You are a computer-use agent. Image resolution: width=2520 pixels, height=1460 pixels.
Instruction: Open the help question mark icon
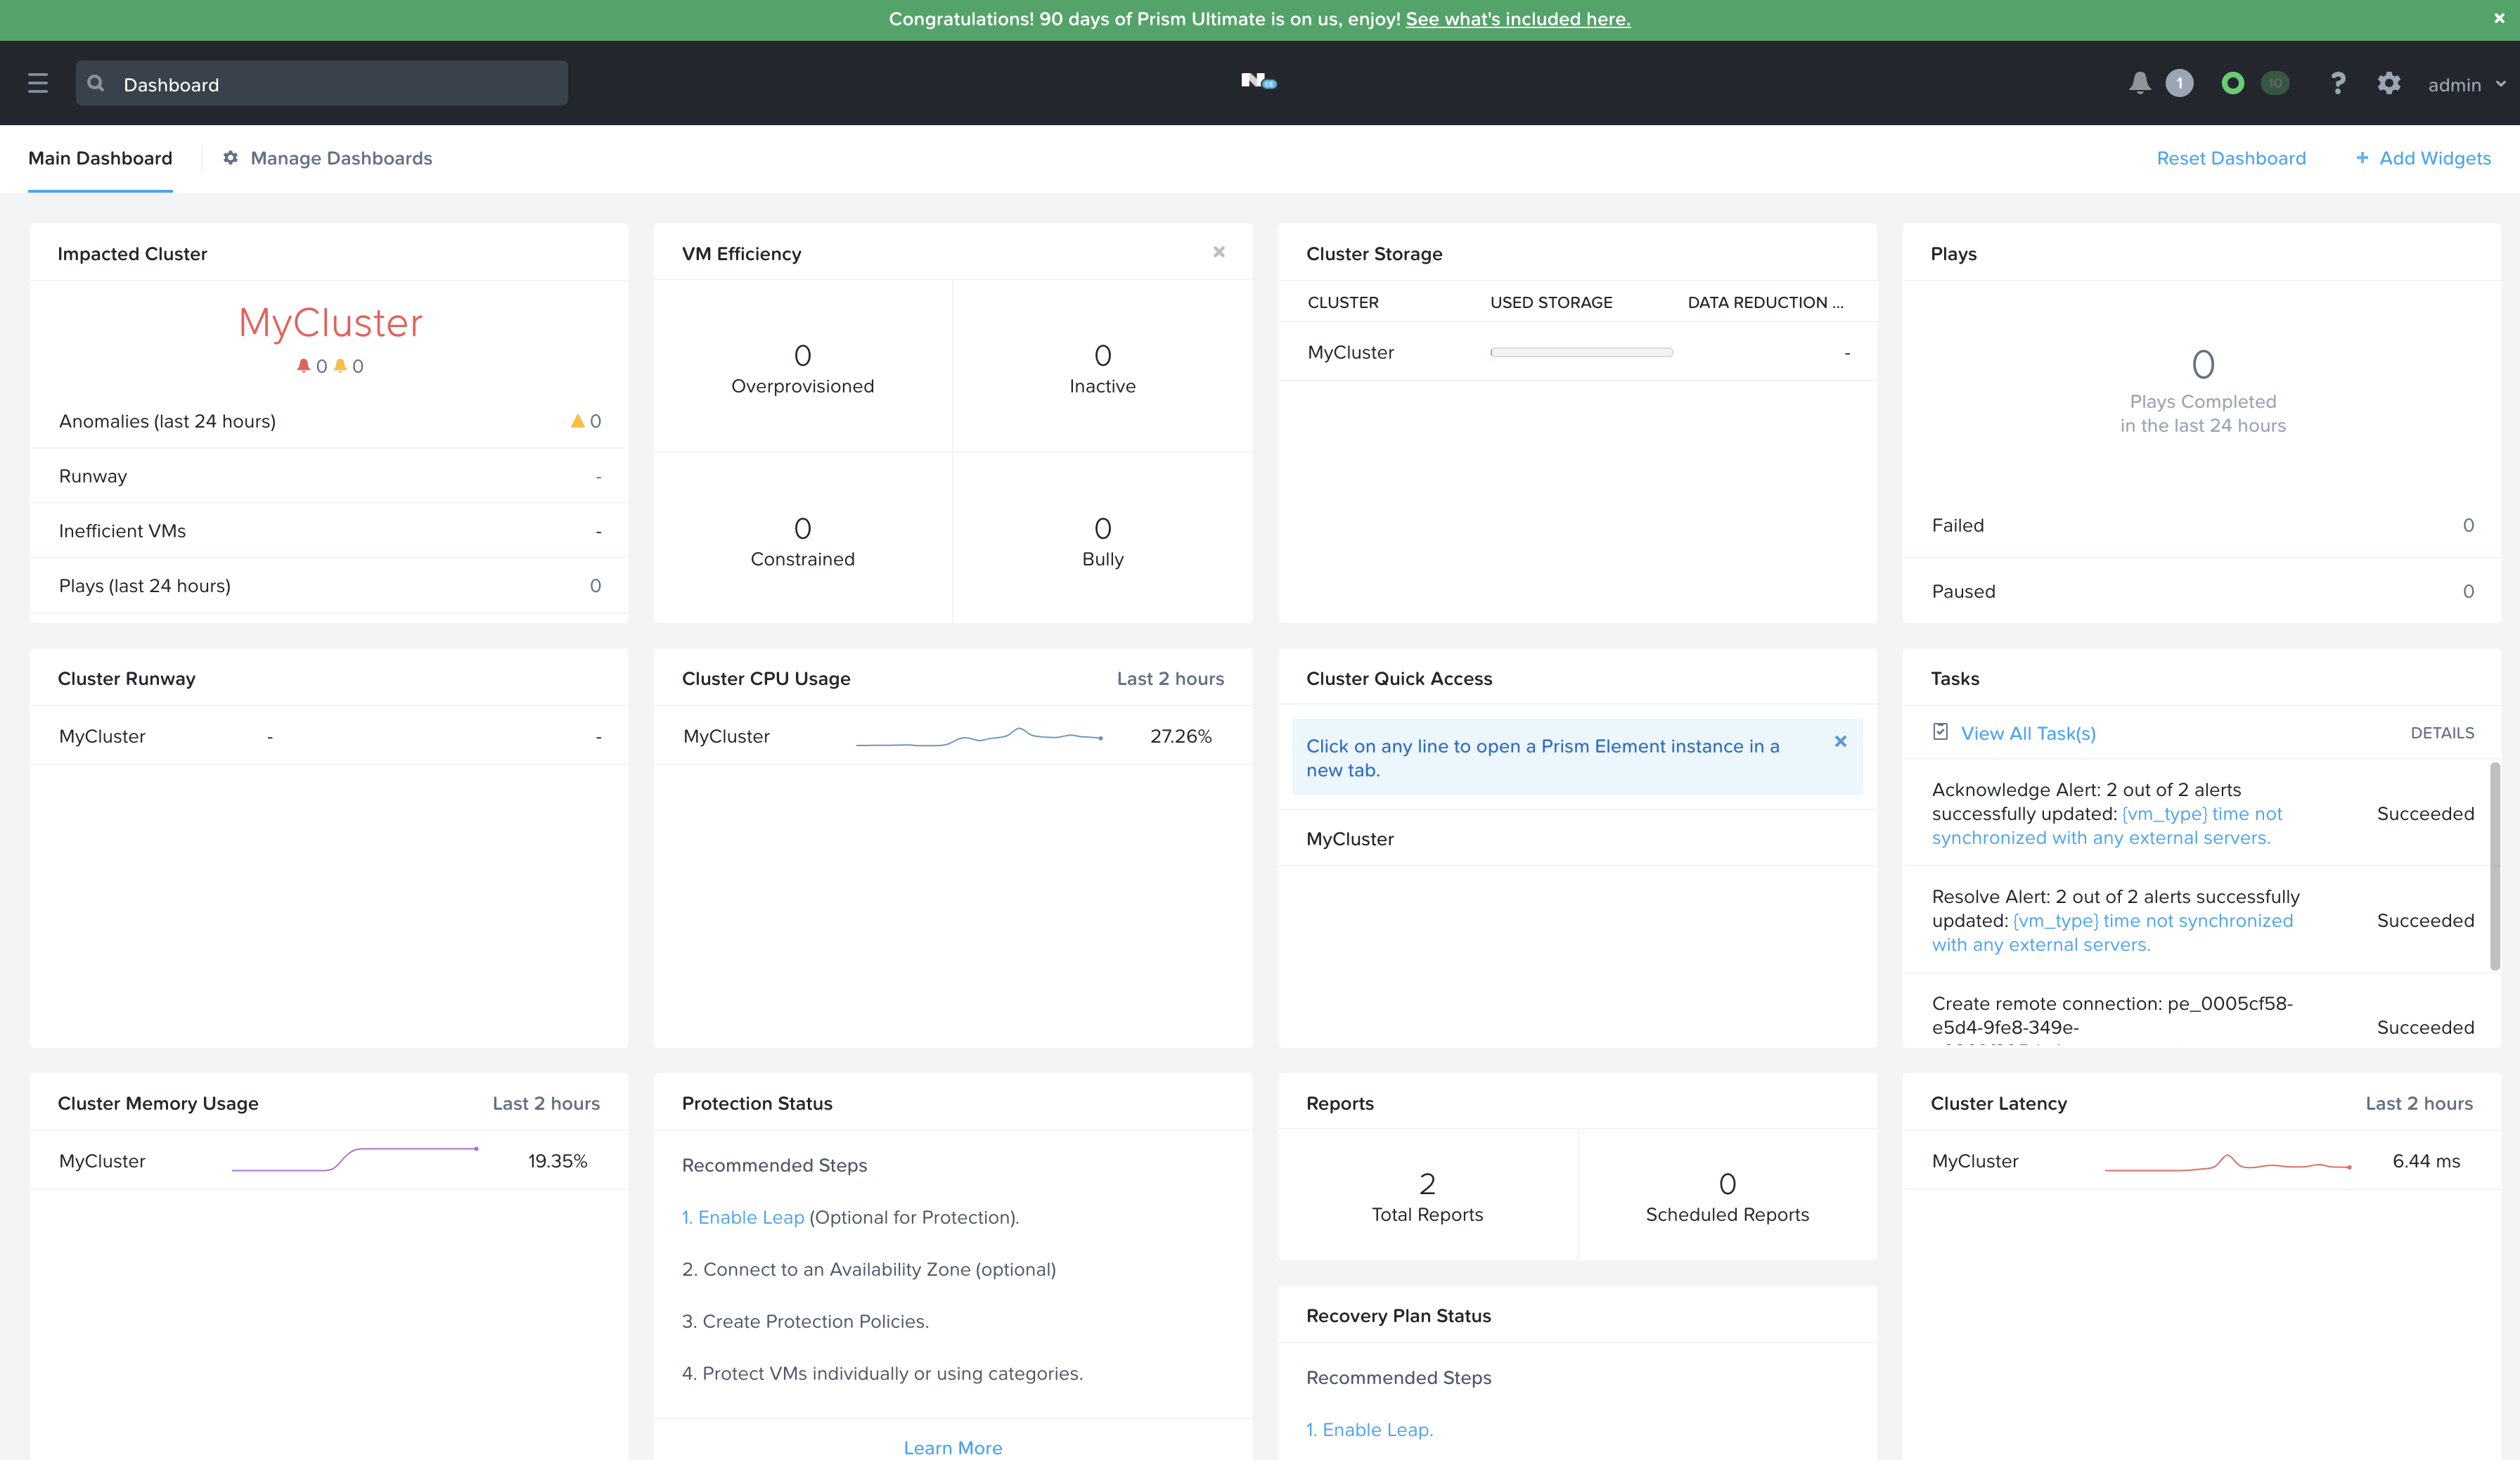2338,83
